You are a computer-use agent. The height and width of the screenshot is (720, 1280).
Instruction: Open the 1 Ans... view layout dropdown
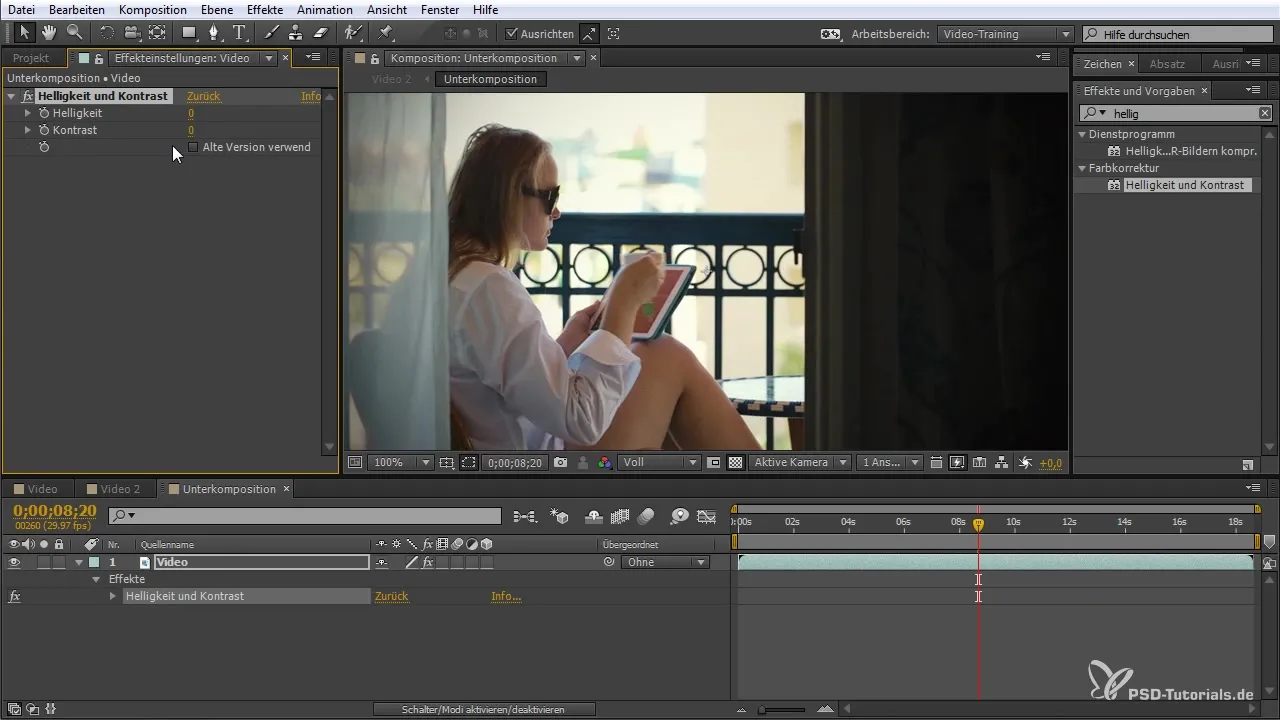coord(887,463)
